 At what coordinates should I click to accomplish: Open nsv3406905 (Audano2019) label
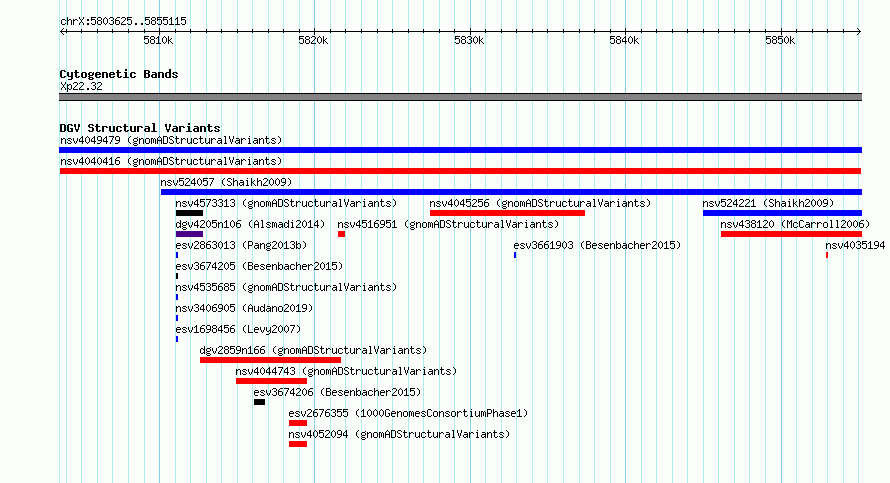coord(244,308)
